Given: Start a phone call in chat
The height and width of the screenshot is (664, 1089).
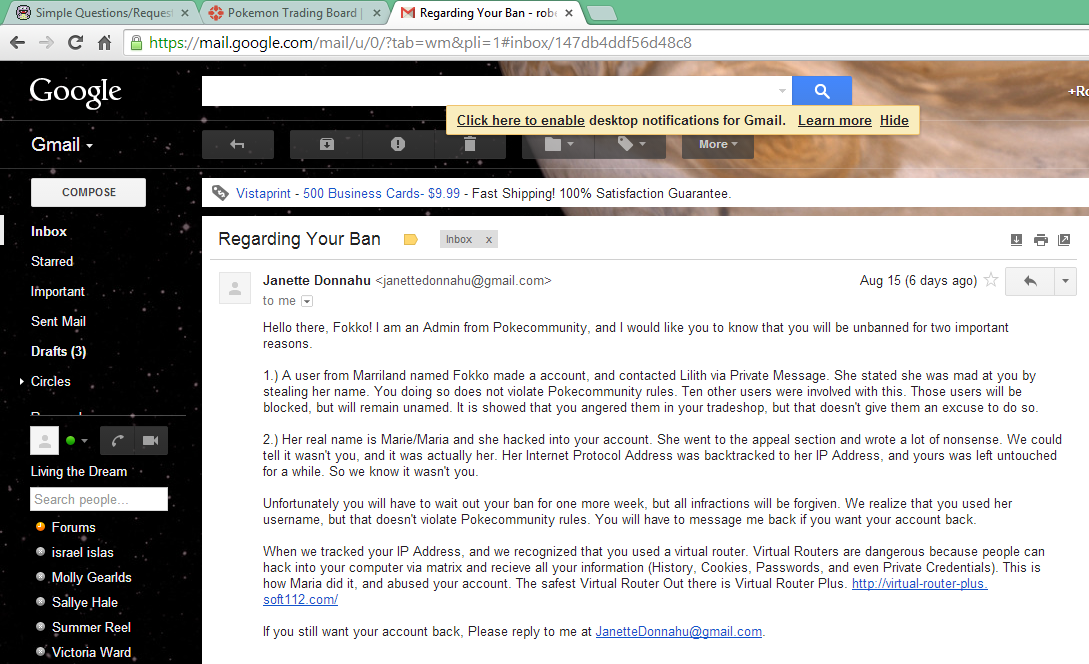Looking at the screenshot, I should (117, 440).
